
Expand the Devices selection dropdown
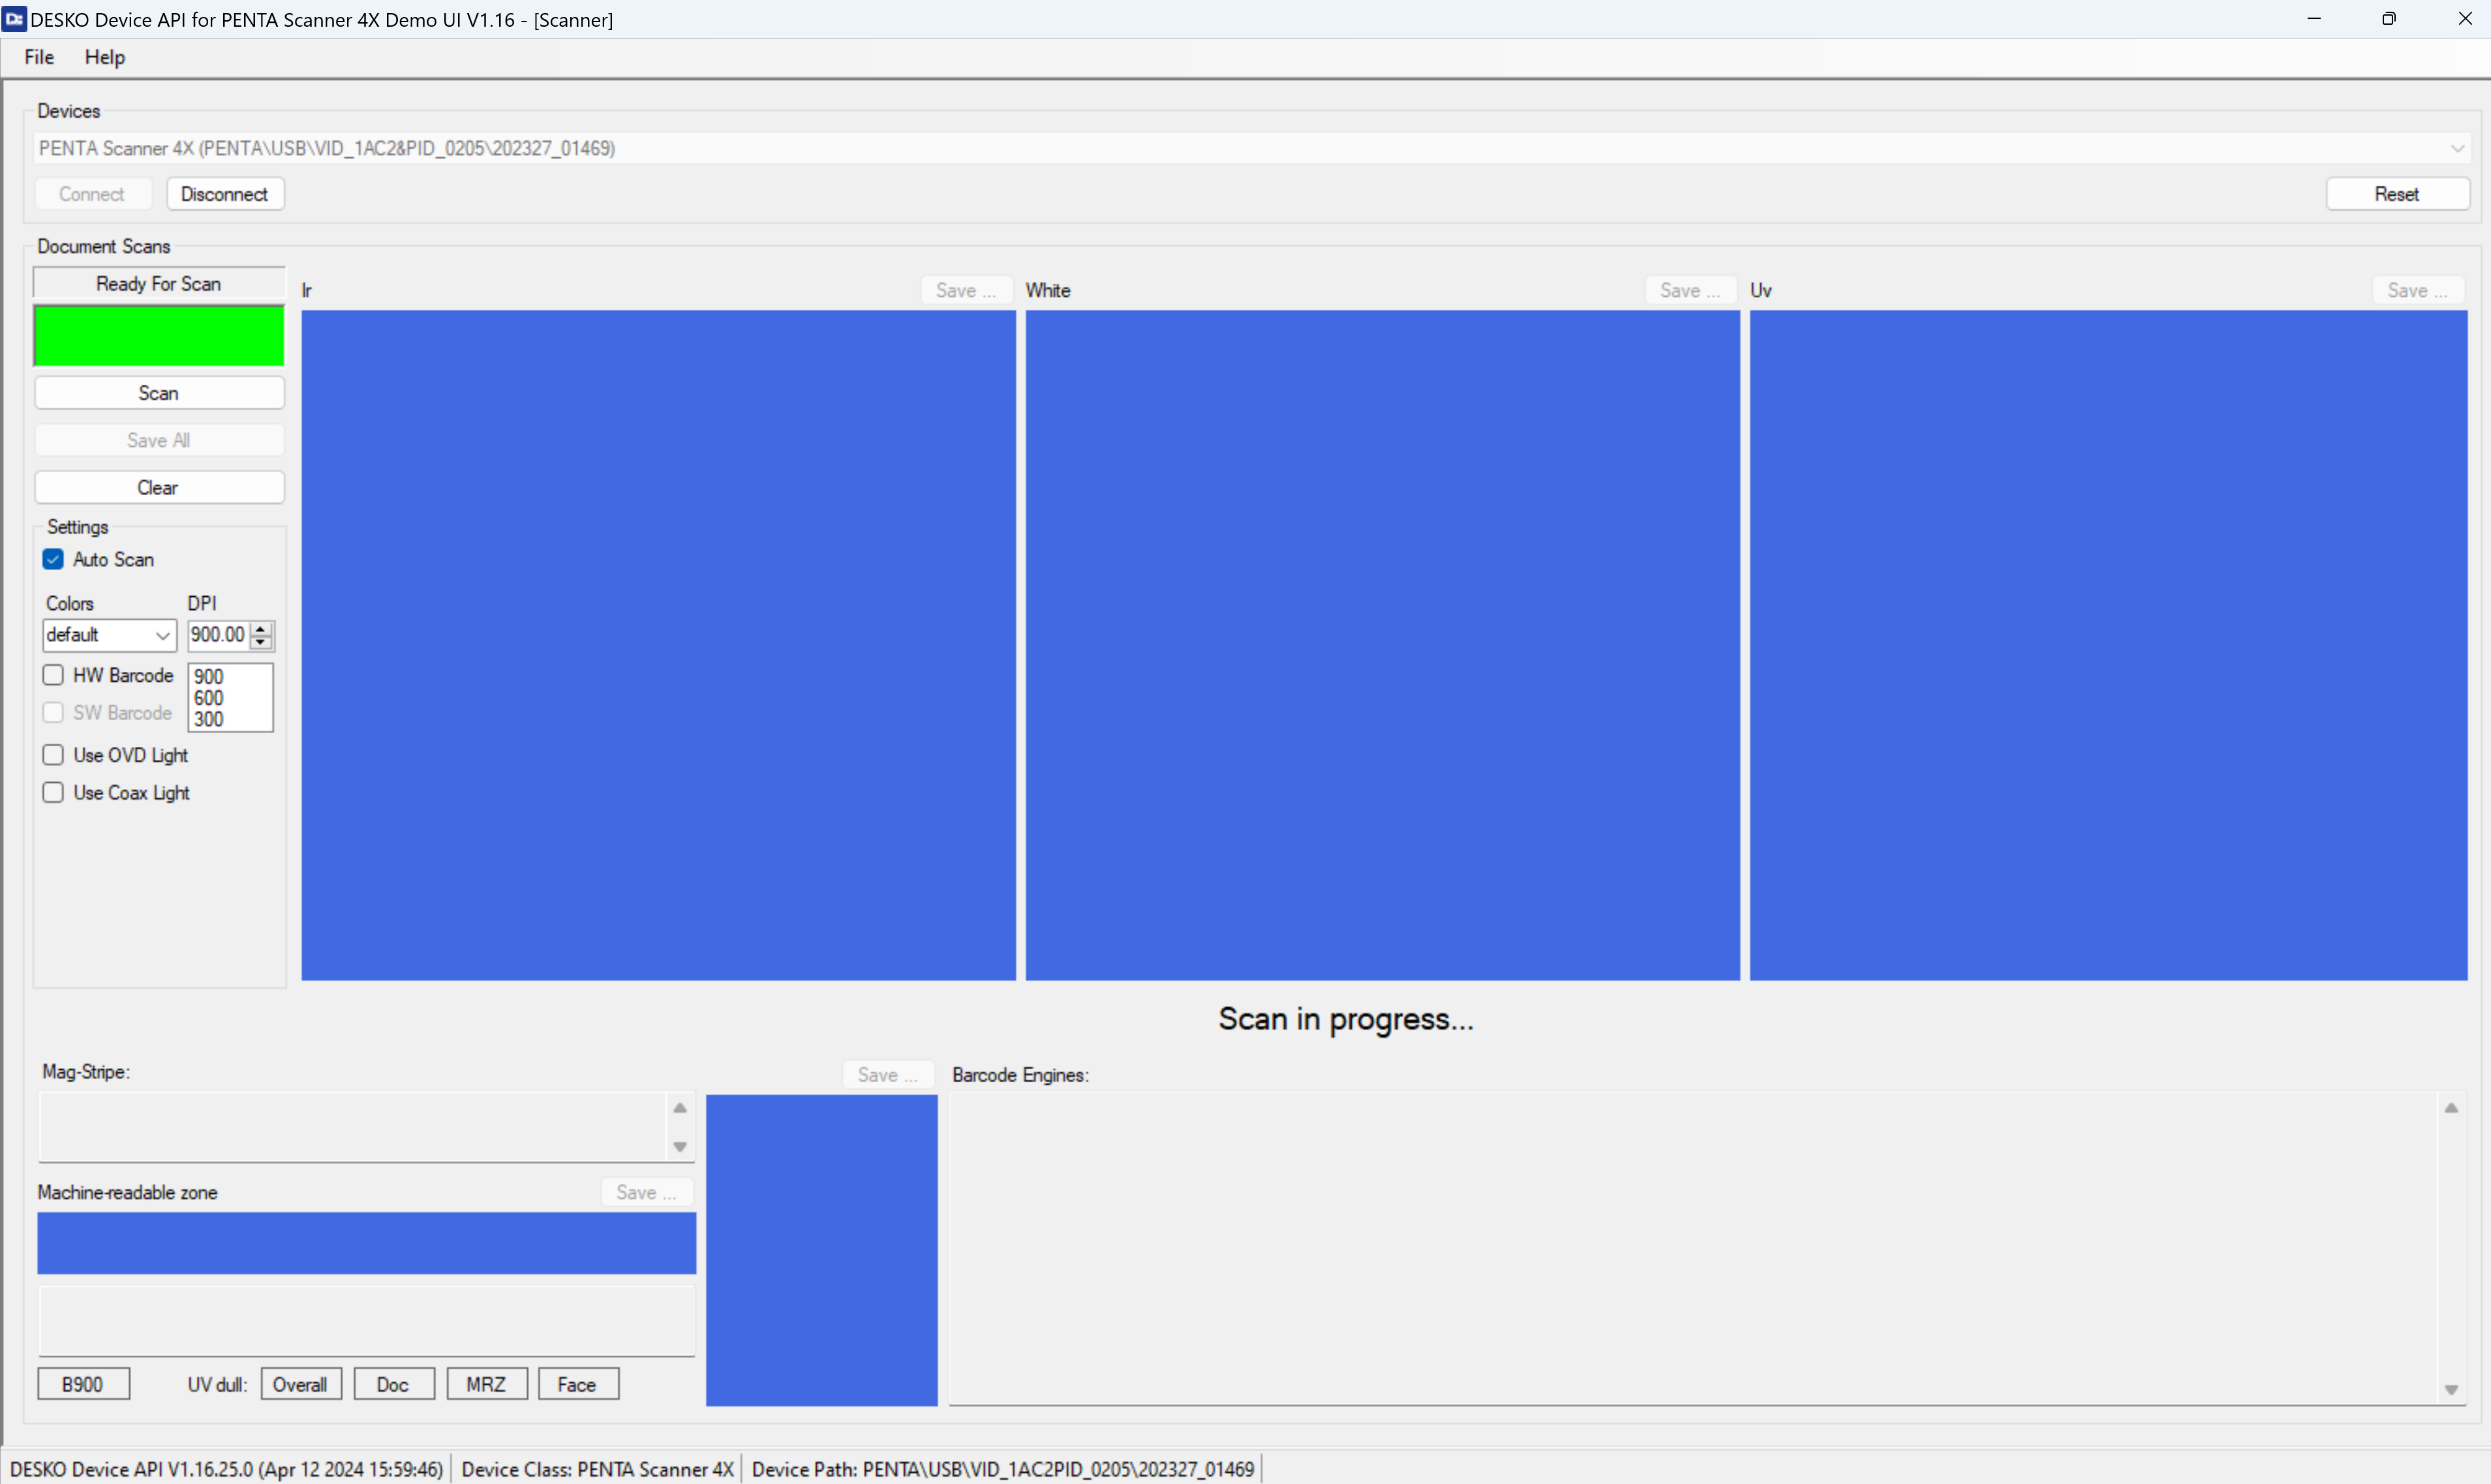(2457, 148)
